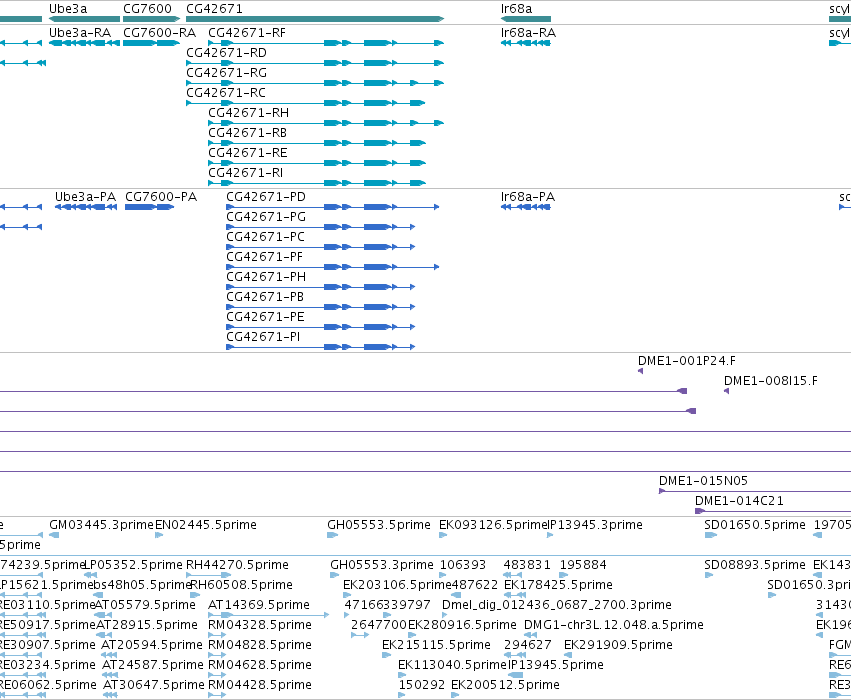Select the CG42671-RB transcript label
The height and width of the screenshot is (700, 851).
(247, 133)
